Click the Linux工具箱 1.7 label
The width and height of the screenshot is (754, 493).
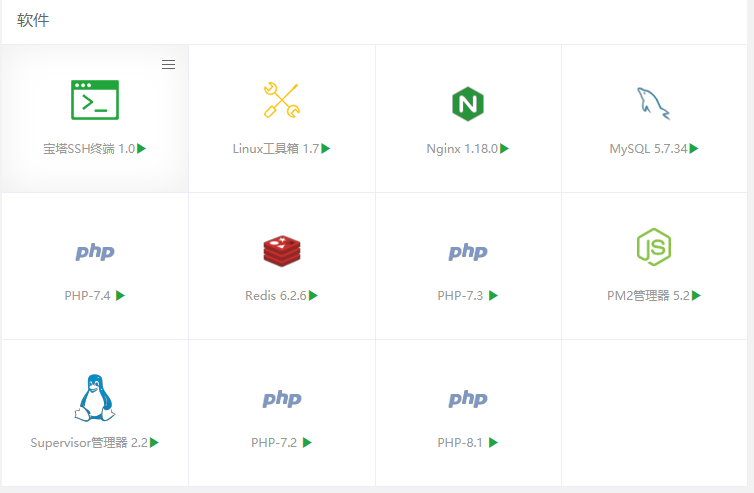coord(276,149)
